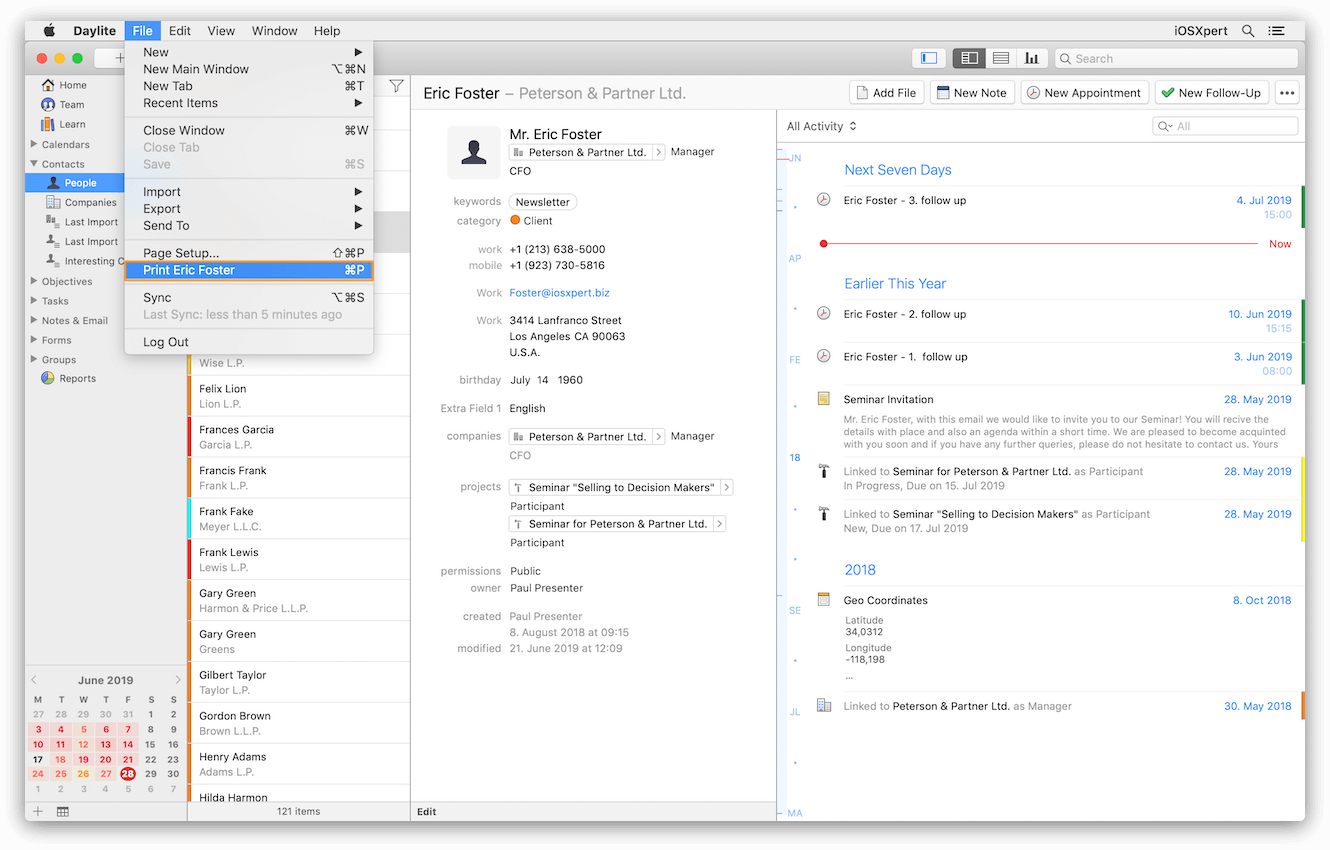This screenshot has width=1330, height=850.
Task: Select Henry Adams in the people list
Action: 299,764
